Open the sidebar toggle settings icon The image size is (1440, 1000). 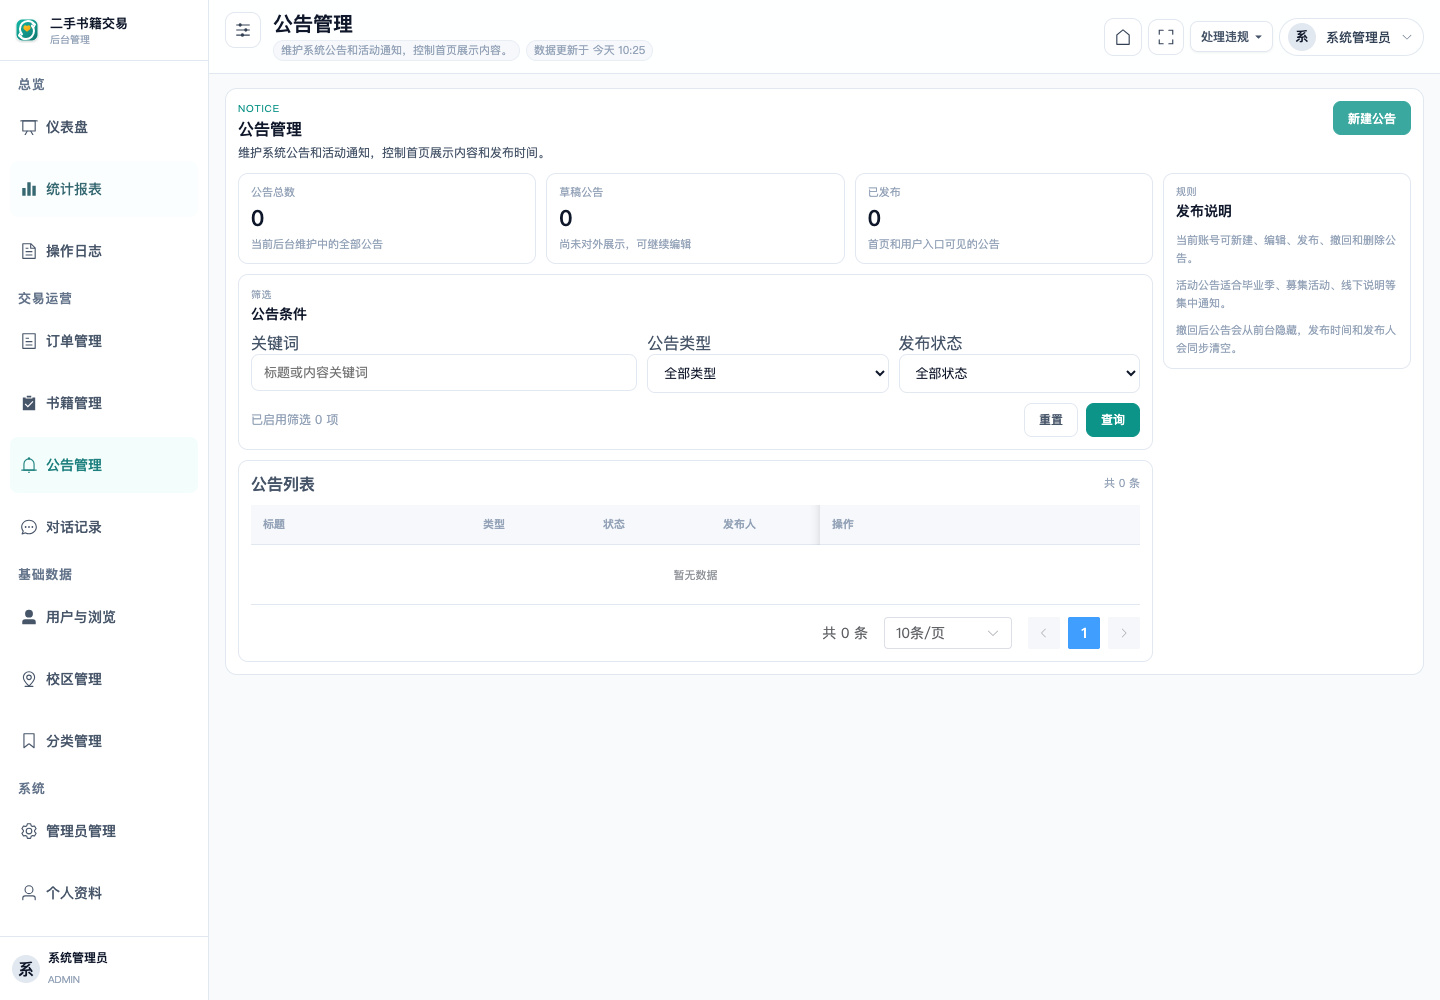(243, 30)
